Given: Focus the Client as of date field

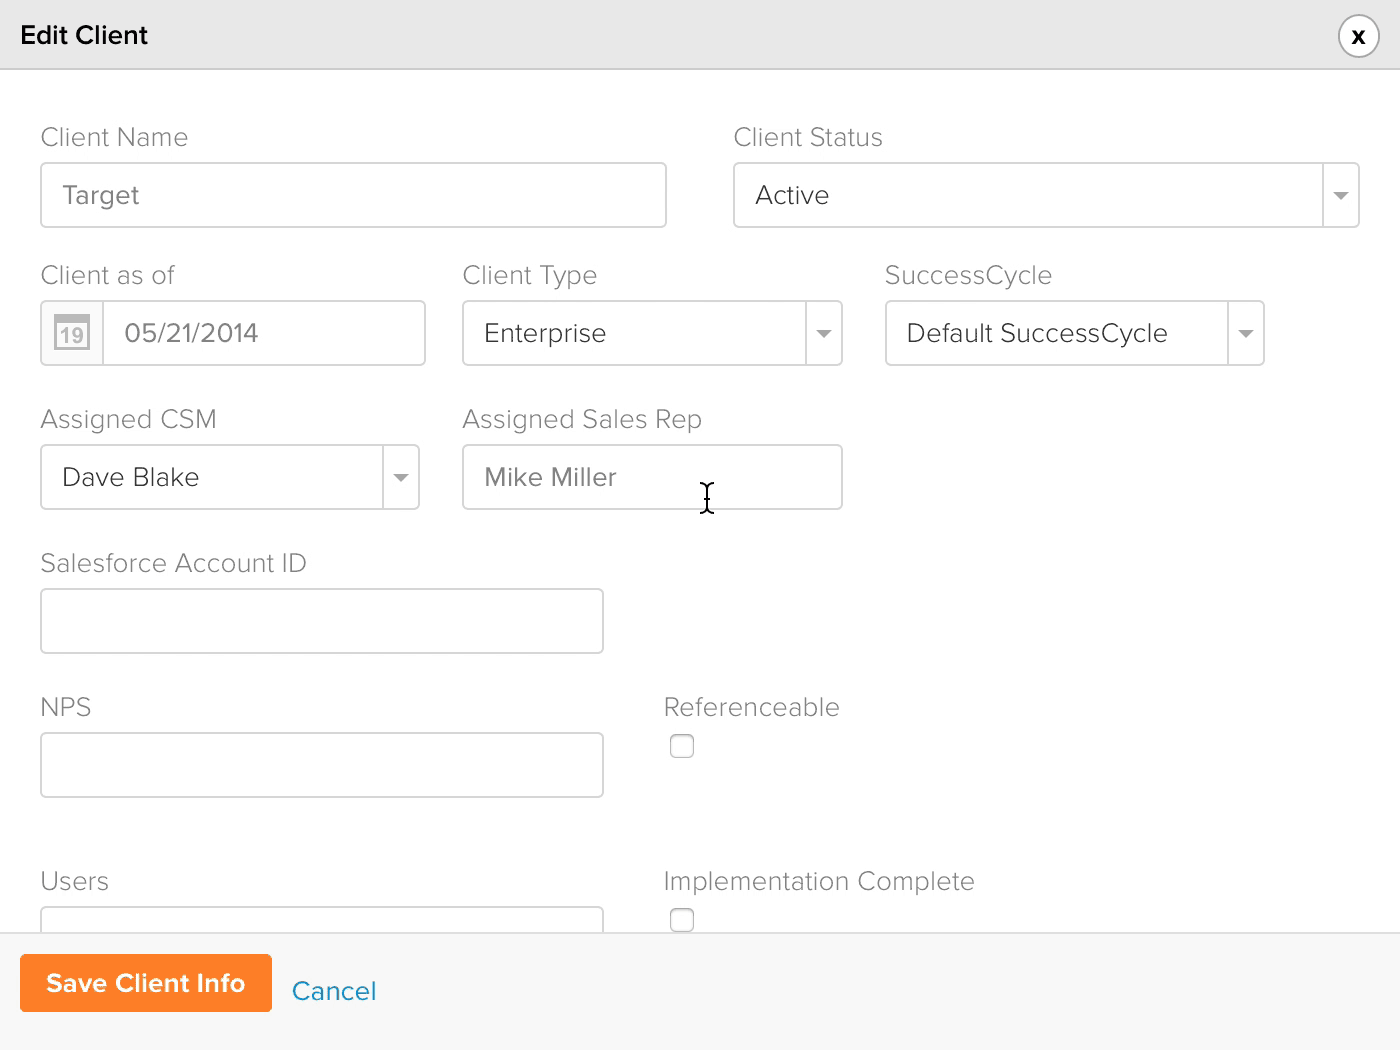Looking at the screenshot, I should click(x=264, y=333).
